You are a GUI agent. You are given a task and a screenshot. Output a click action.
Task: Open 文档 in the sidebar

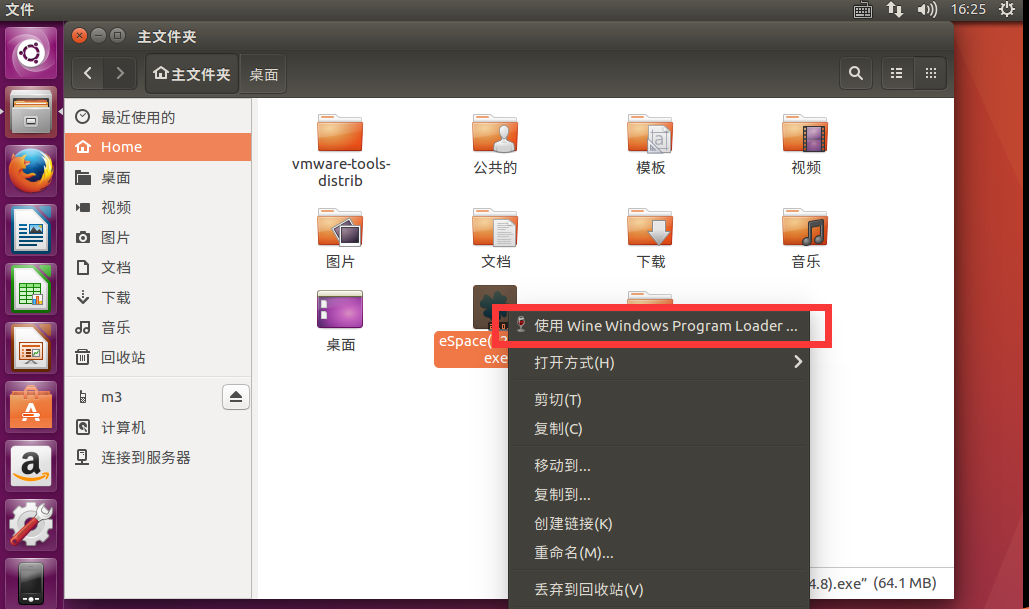click(158, 267)
